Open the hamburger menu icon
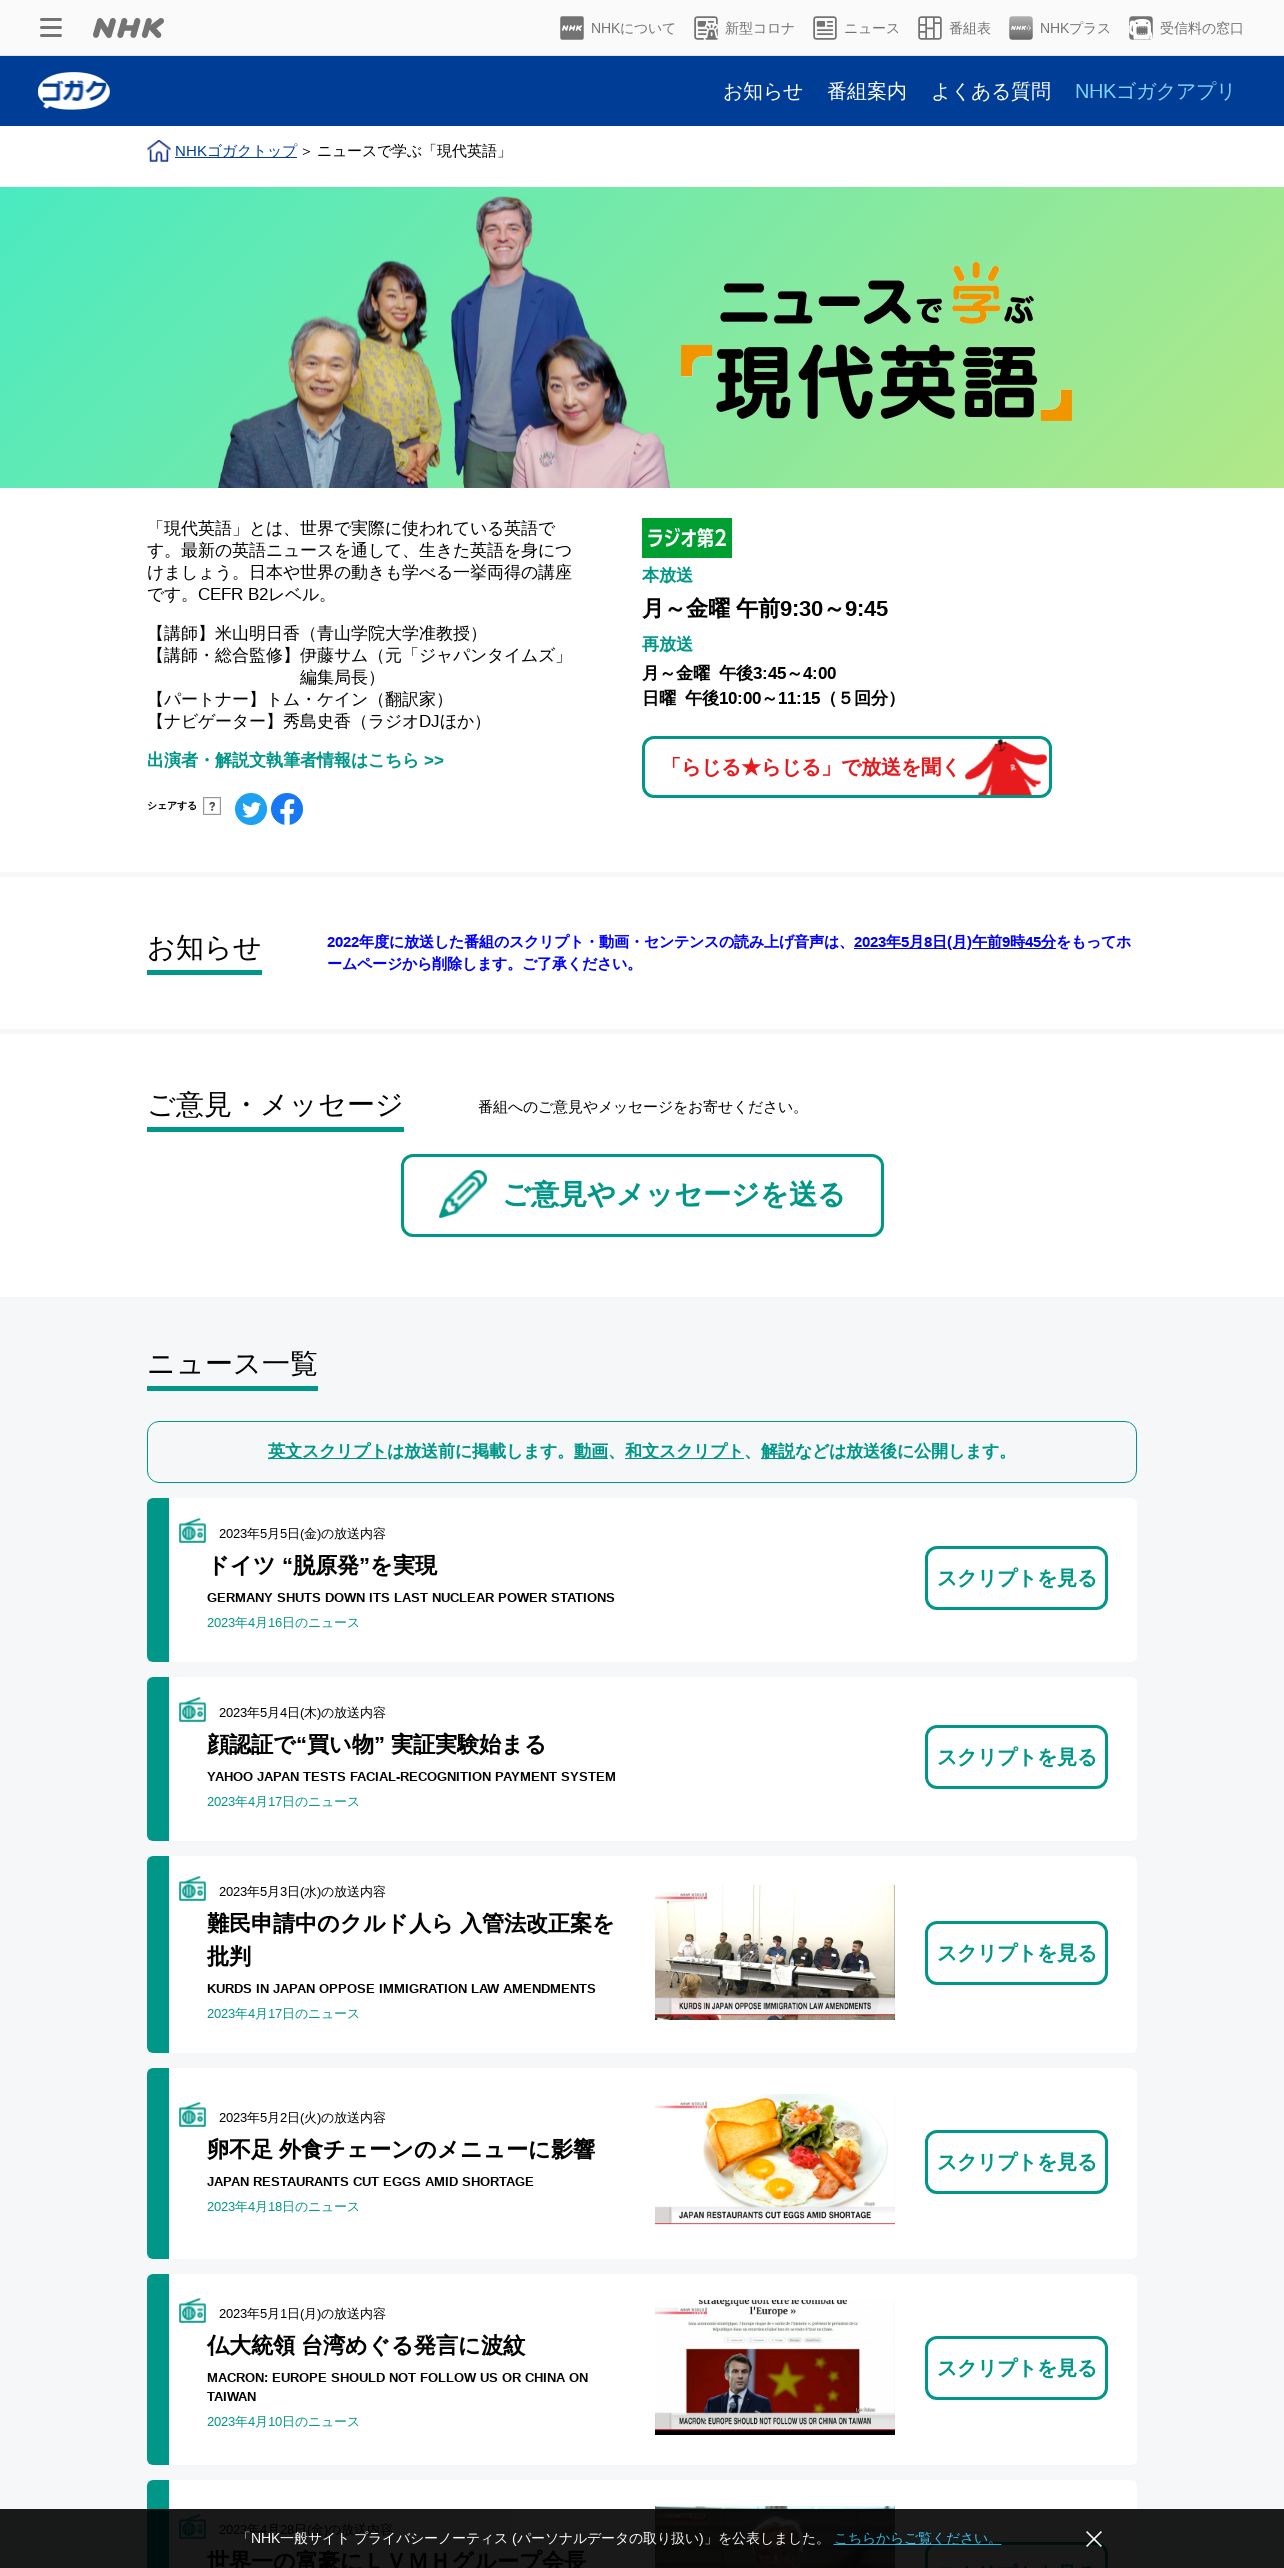 pos(51,28)
